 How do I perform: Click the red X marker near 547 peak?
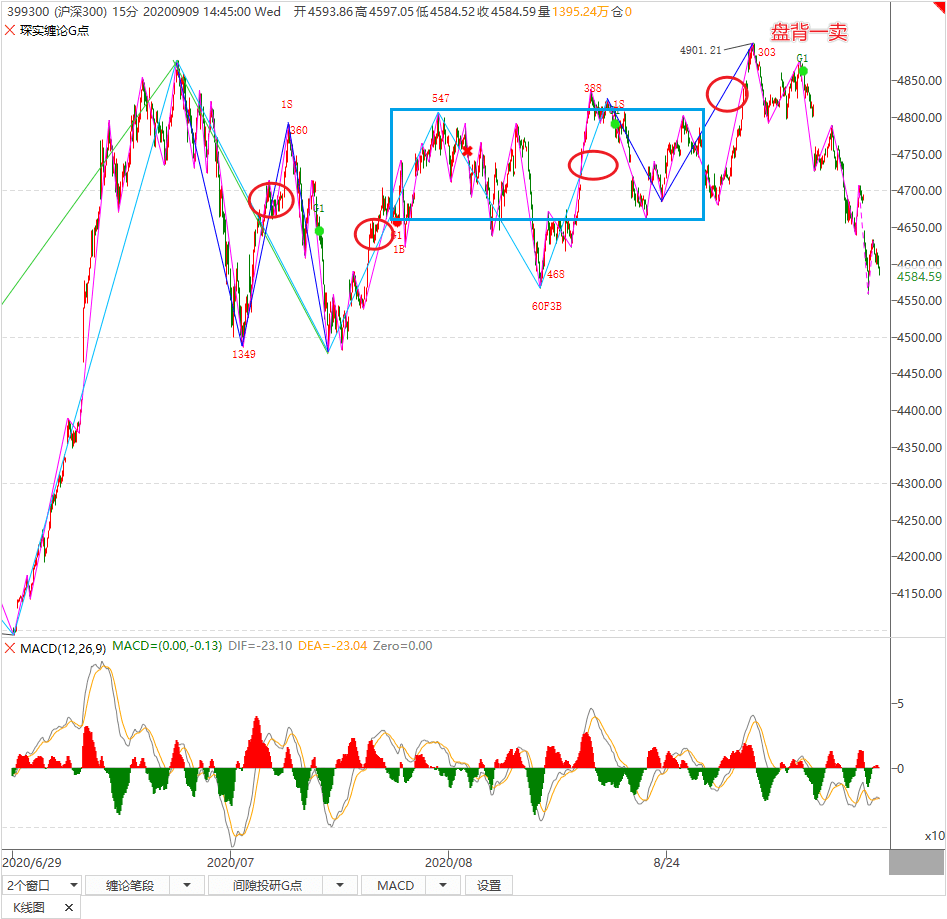[466, 151]
